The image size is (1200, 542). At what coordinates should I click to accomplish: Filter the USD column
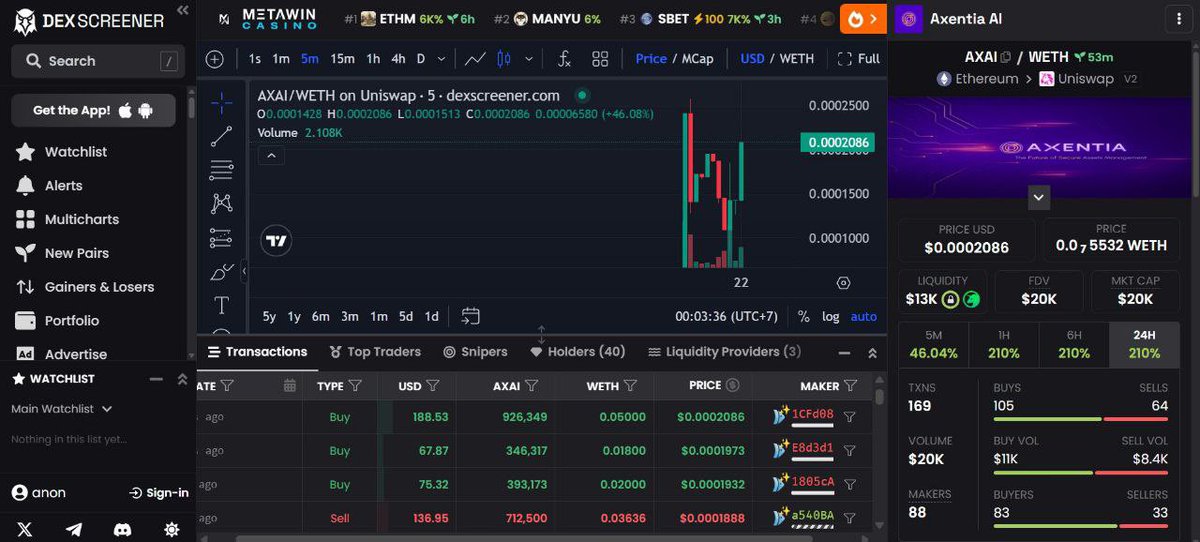coord(433,385)
